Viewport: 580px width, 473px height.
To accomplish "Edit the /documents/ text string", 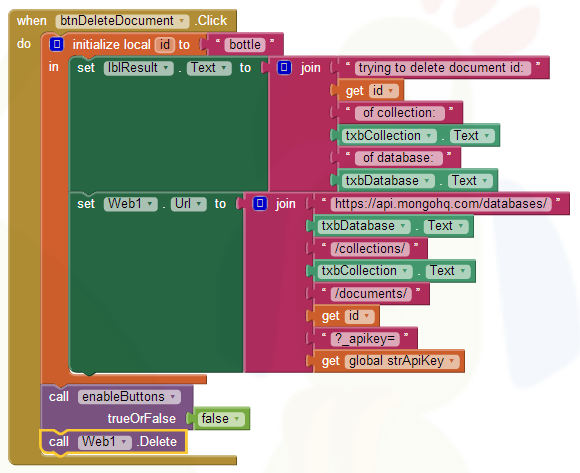I will (371, 294).
